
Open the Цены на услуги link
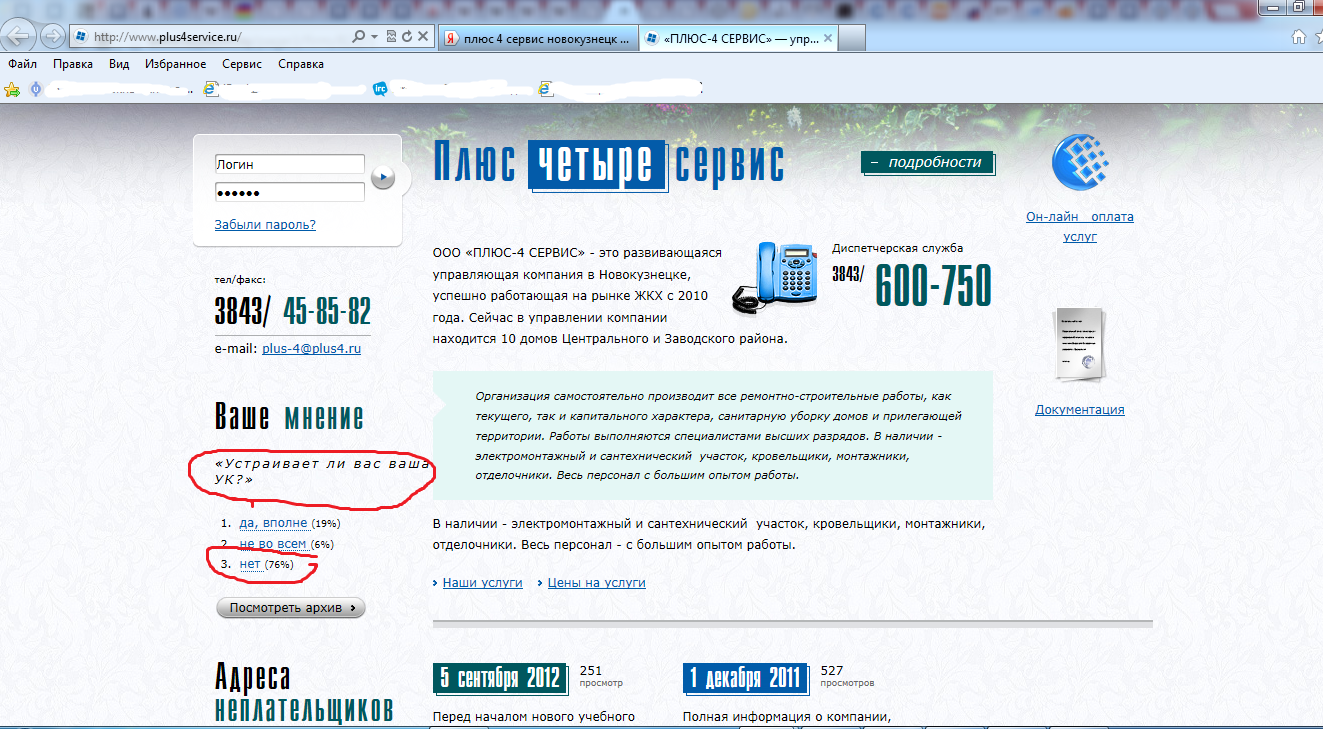[596, 582]
